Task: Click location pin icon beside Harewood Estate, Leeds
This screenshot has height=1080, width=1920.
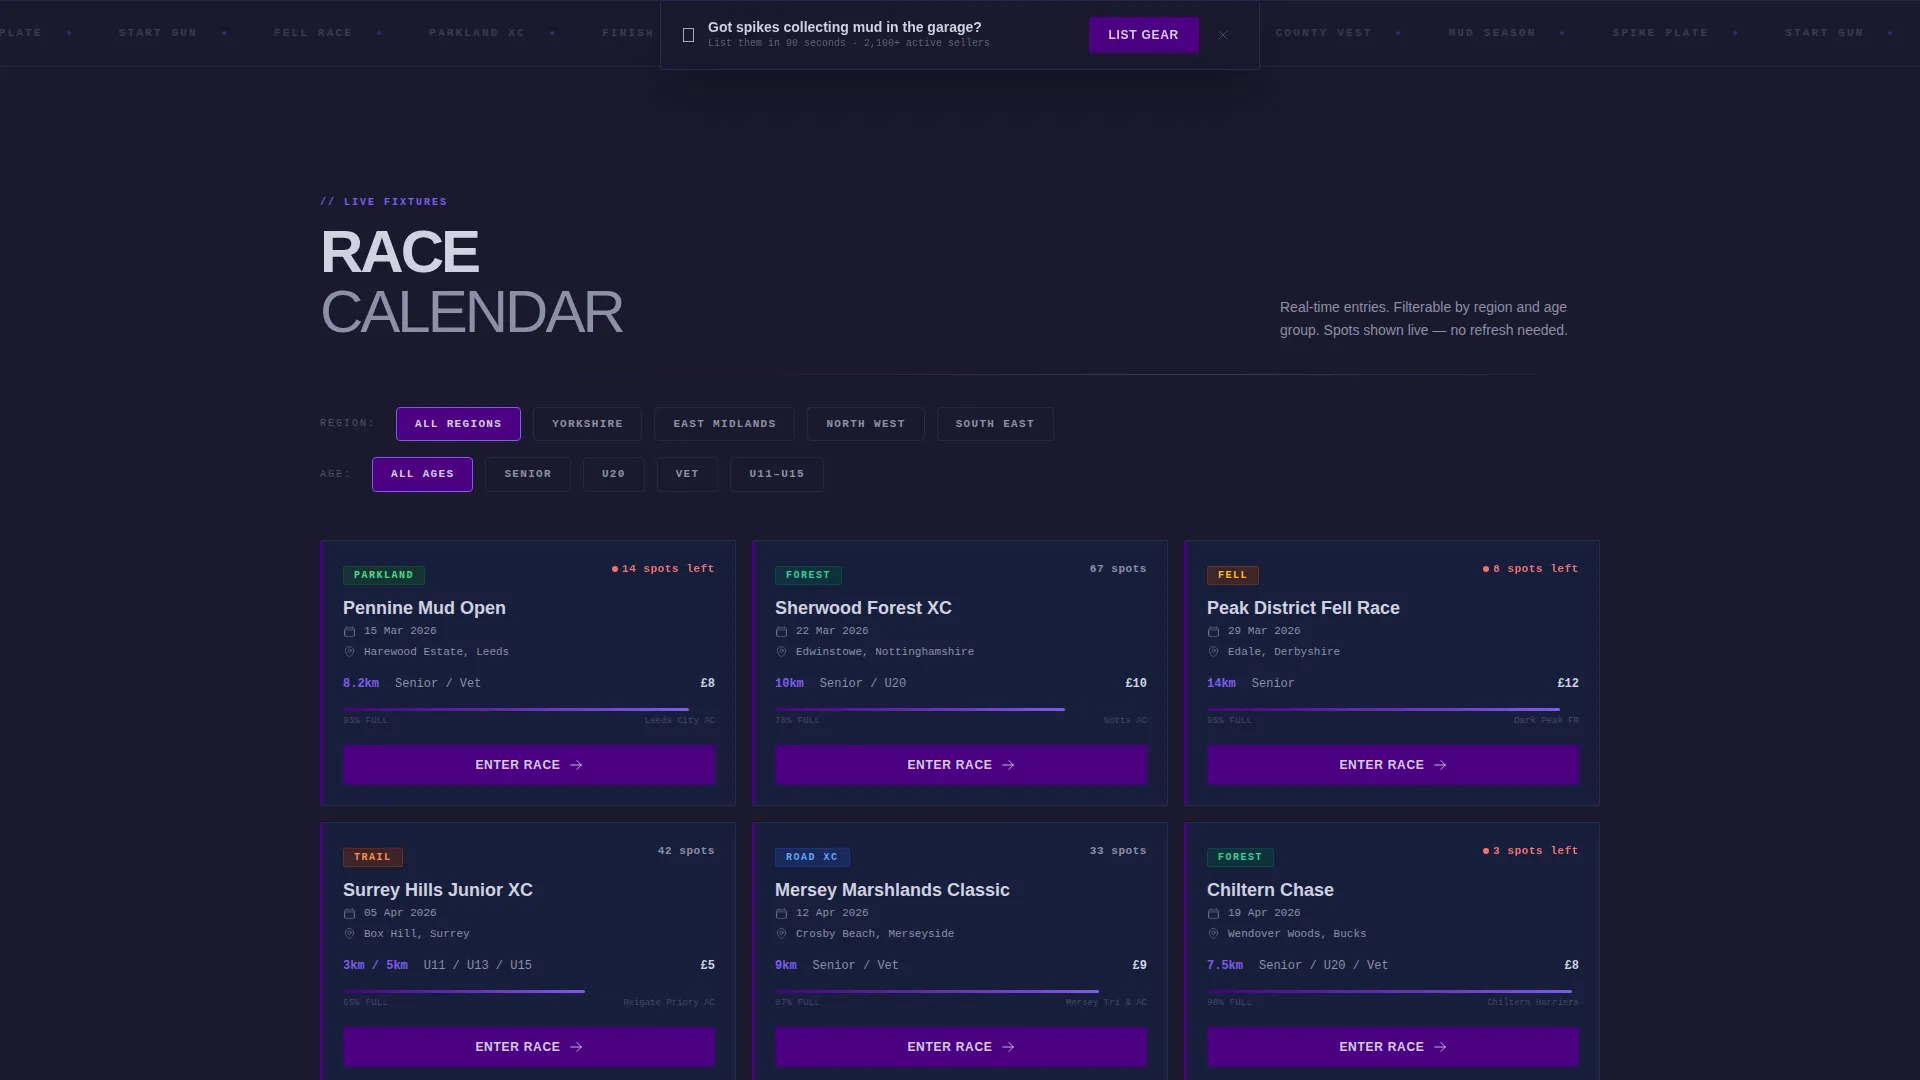Action: [349, 652]
